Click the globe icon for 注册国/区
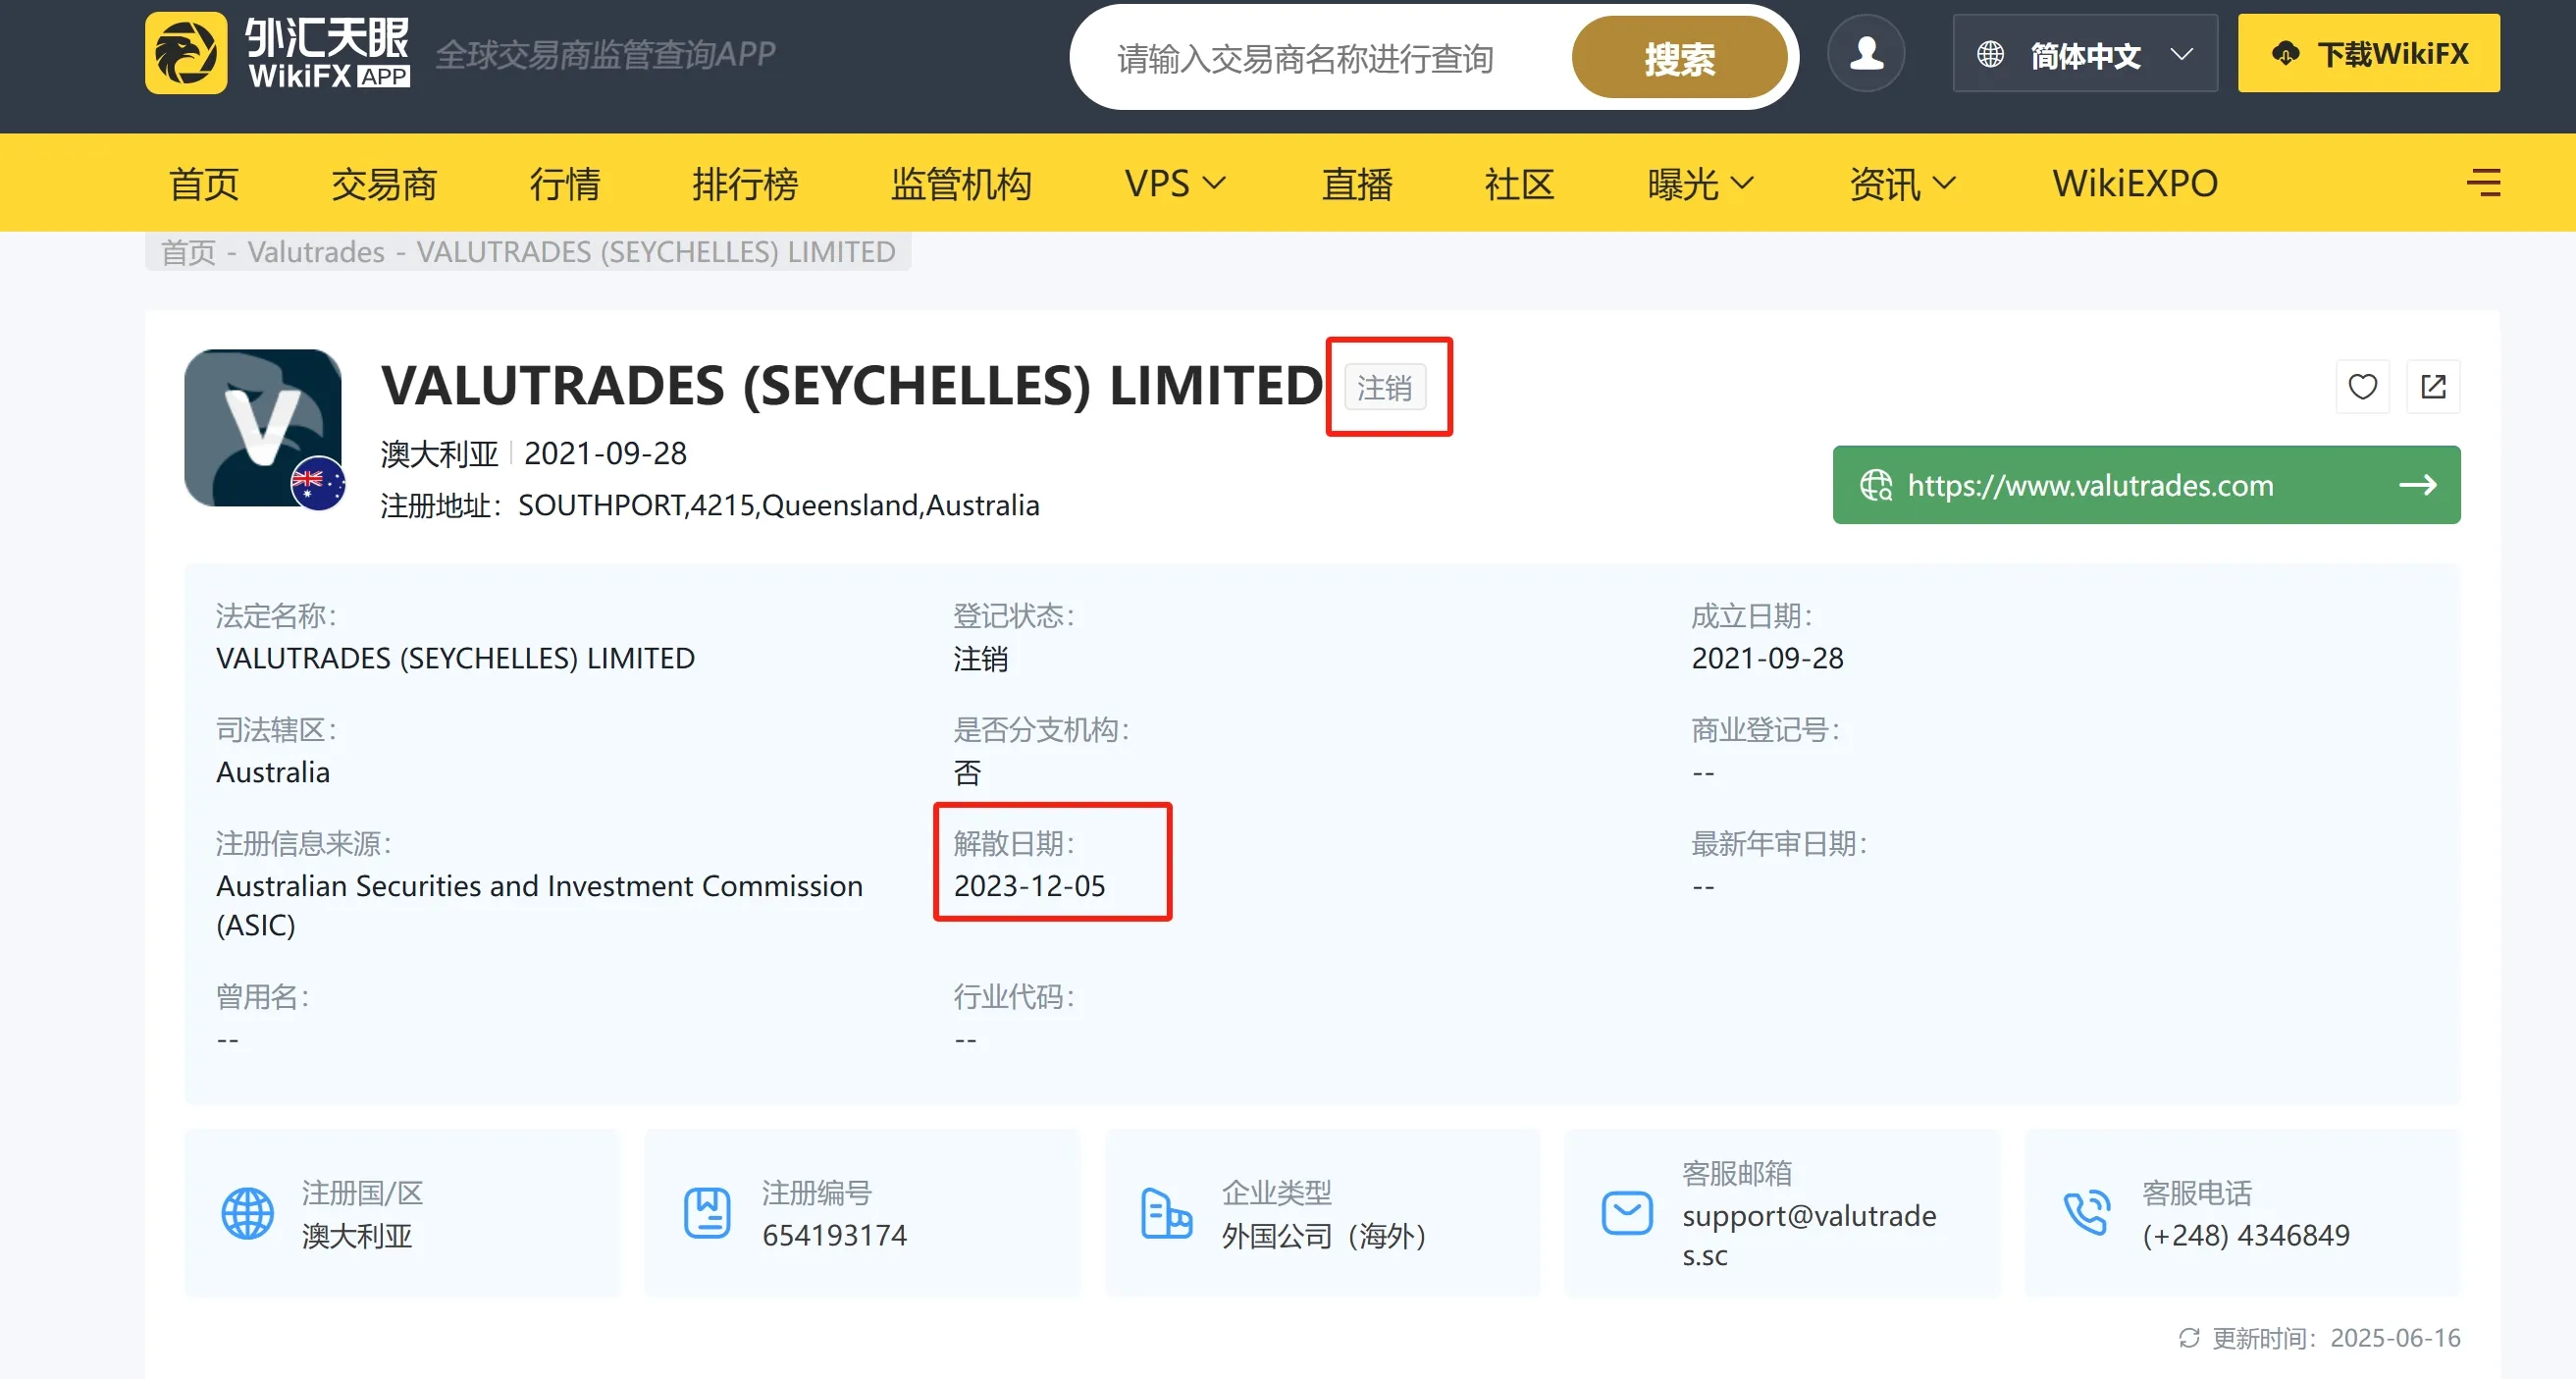Image resolution: width=2576 pixels, height=1379 pixels. [x=247, y=1214]
